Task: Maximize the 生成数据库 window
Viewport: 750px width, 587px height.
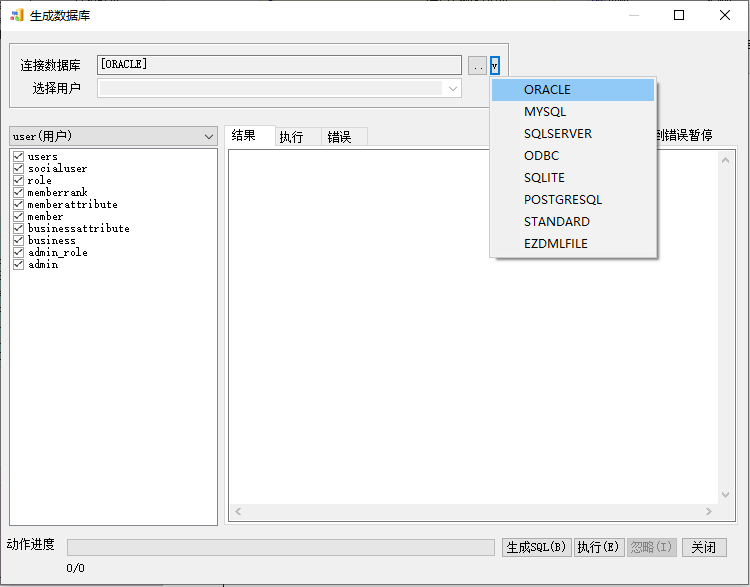Action: (679, 15)
